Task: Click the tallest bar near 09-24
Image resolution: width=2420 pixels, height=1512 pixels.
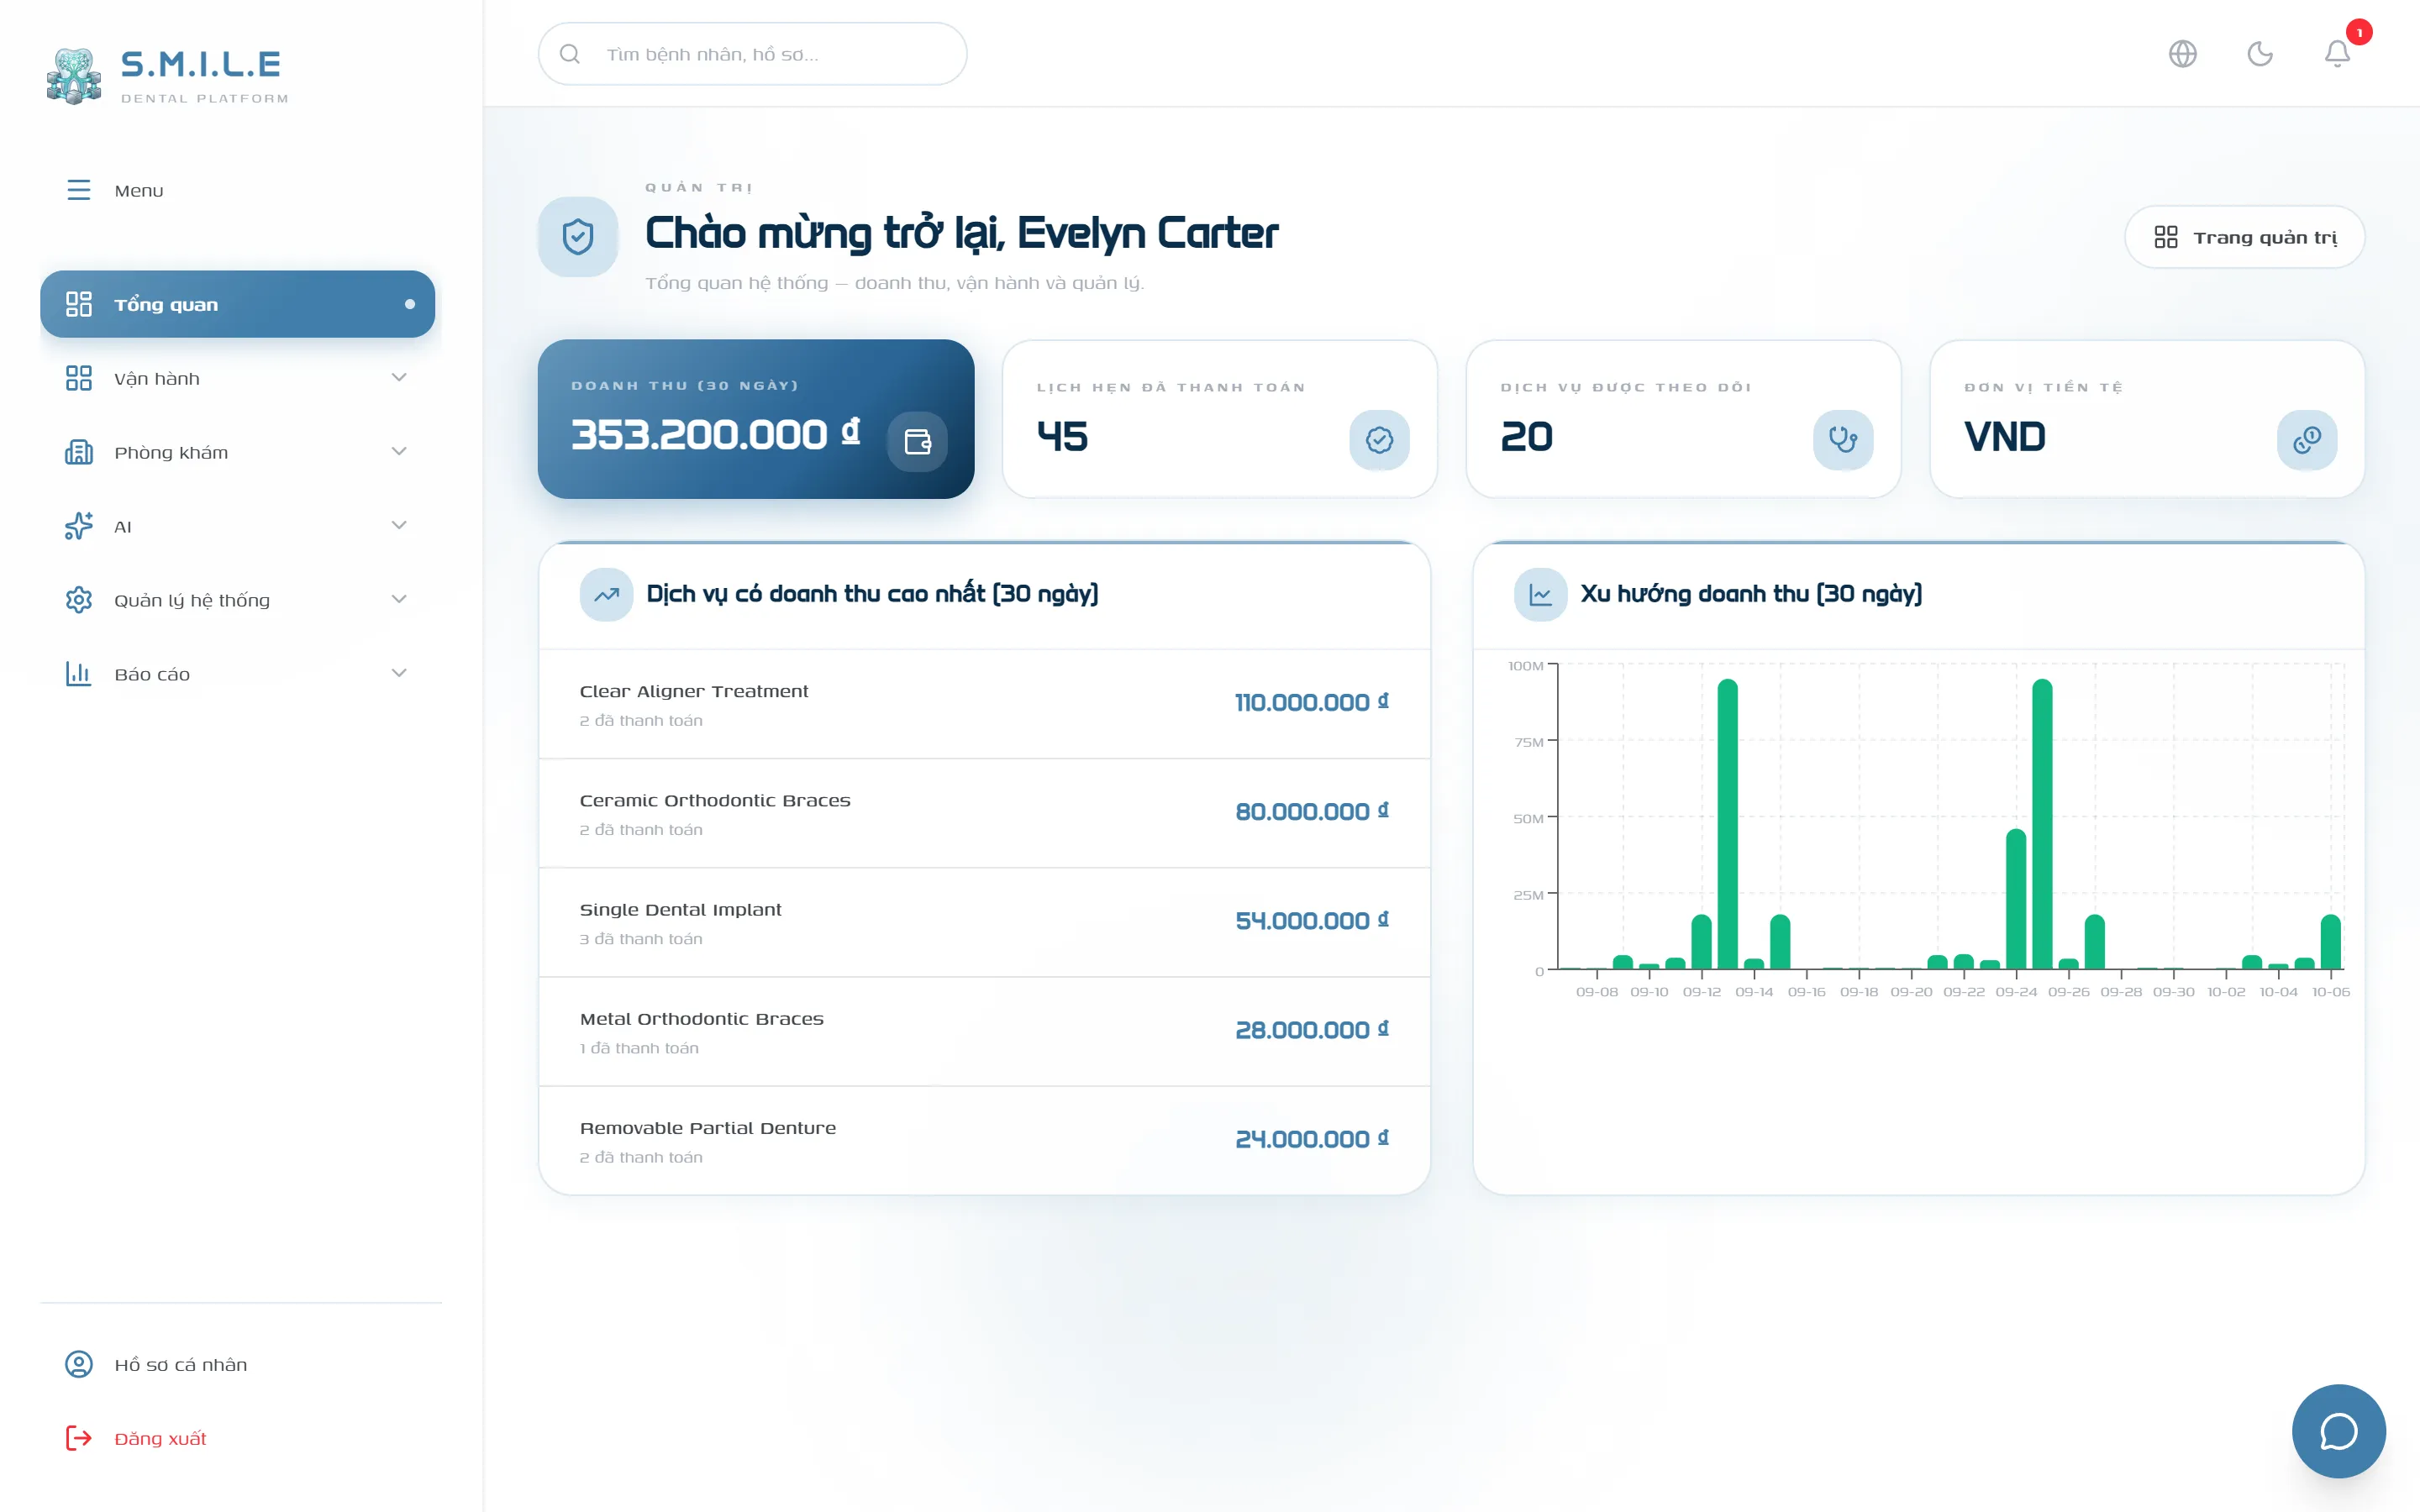Action: [x=2042, y=824]
